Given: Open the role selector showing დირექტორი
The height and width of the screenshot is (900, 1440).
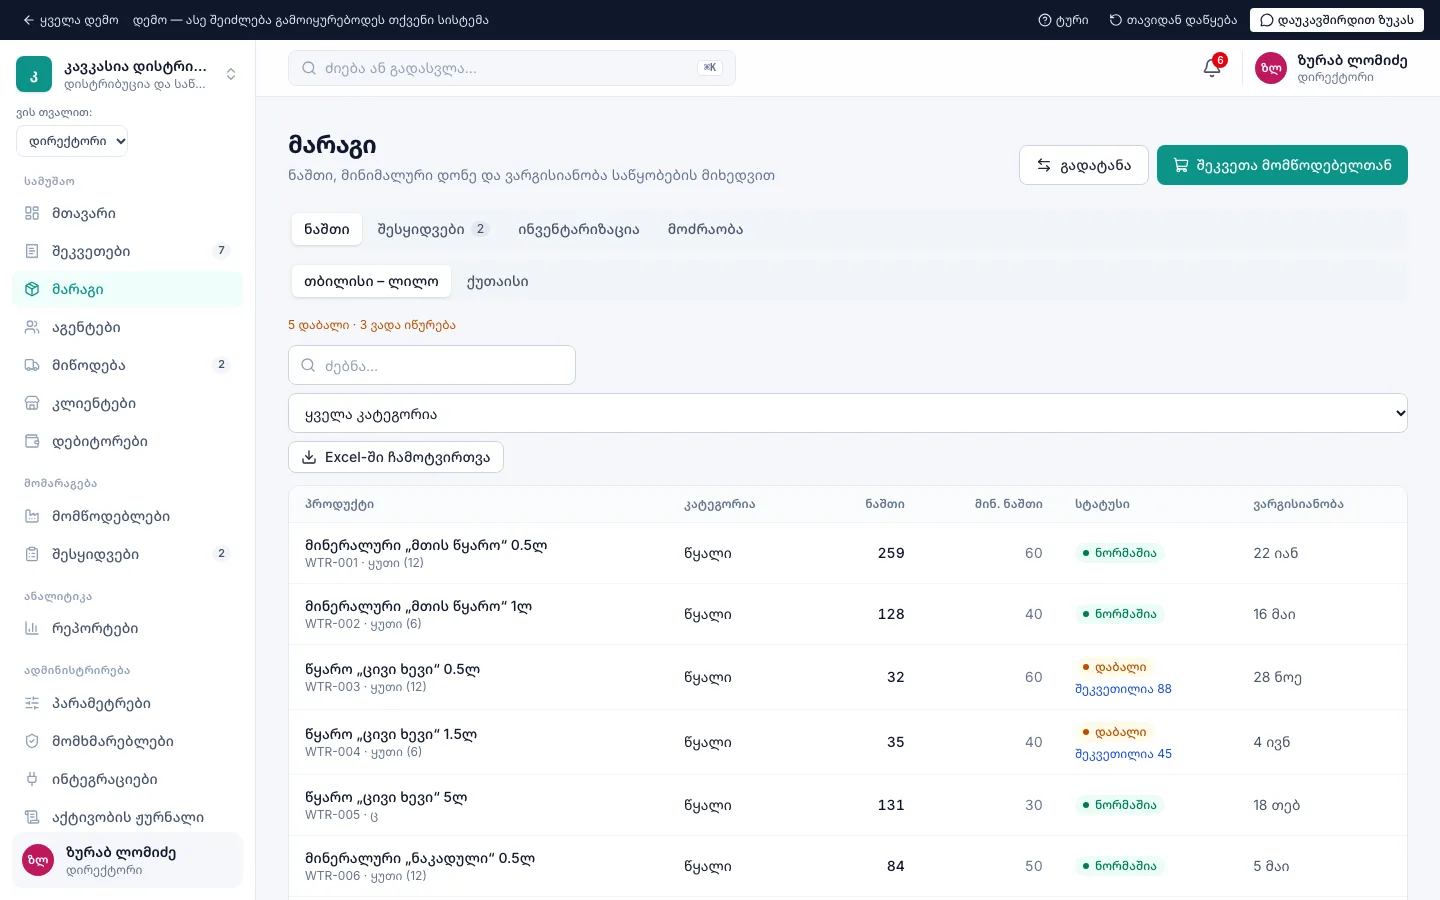Looking at the screenshot, I should click(x=72, y=141).
